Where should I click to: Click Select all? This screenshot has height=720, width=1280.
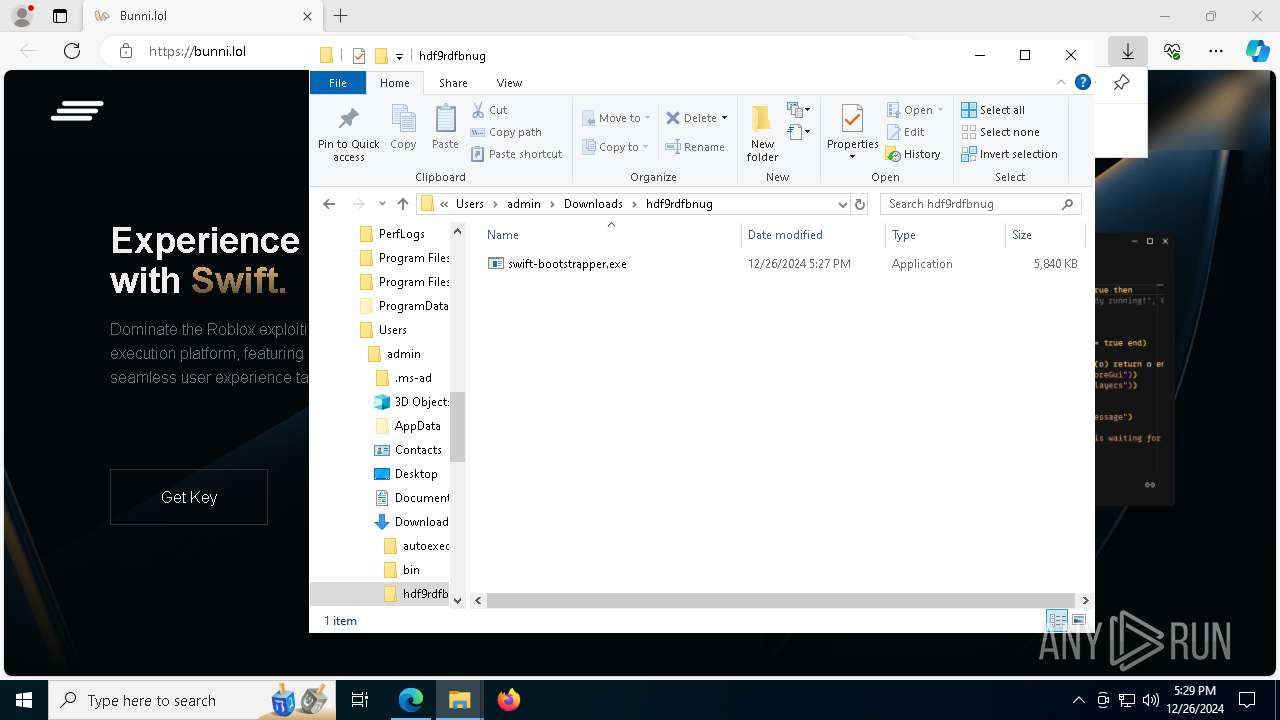click(x=993, y=110)
